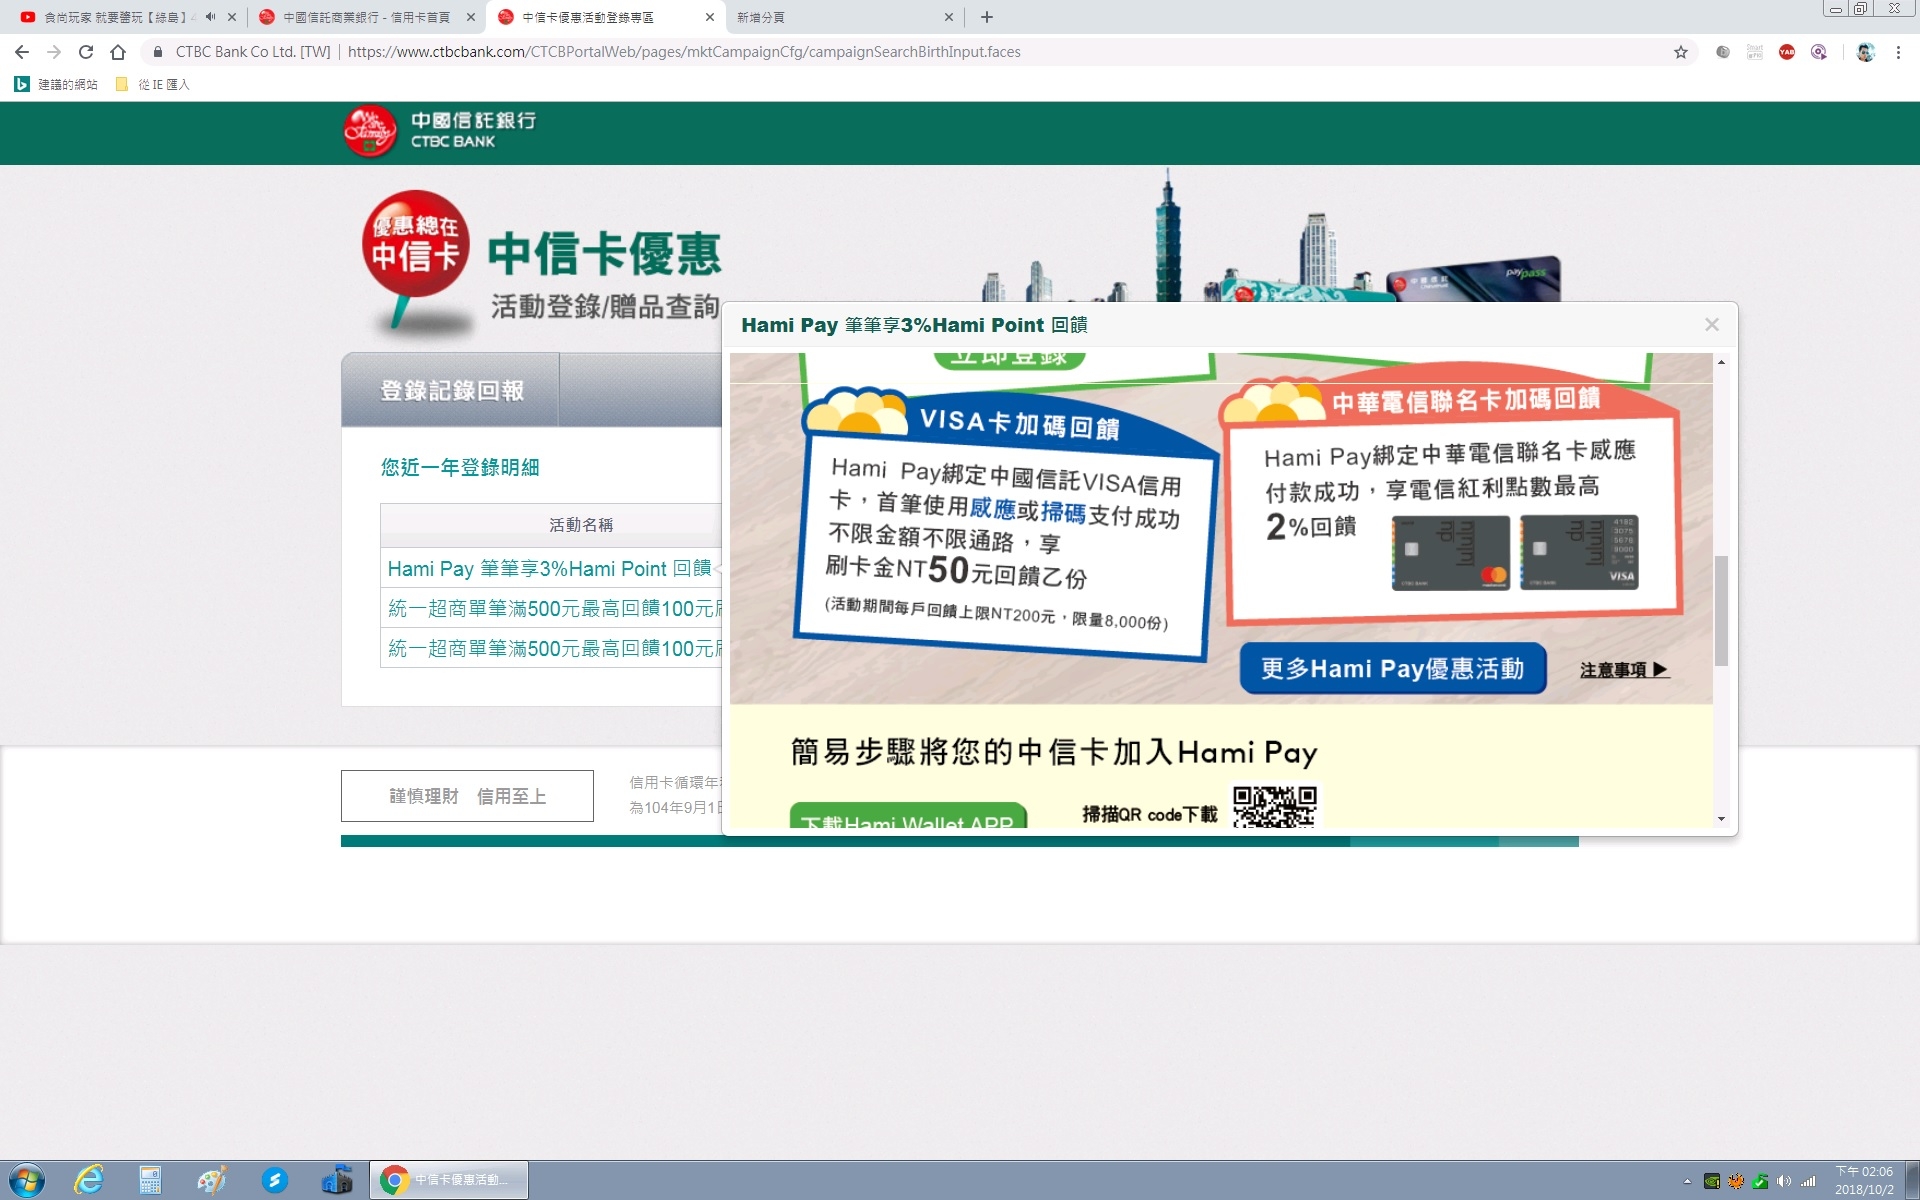Open the Smart PXY extension
1920x1200 pixels.
coord(1755,52)
